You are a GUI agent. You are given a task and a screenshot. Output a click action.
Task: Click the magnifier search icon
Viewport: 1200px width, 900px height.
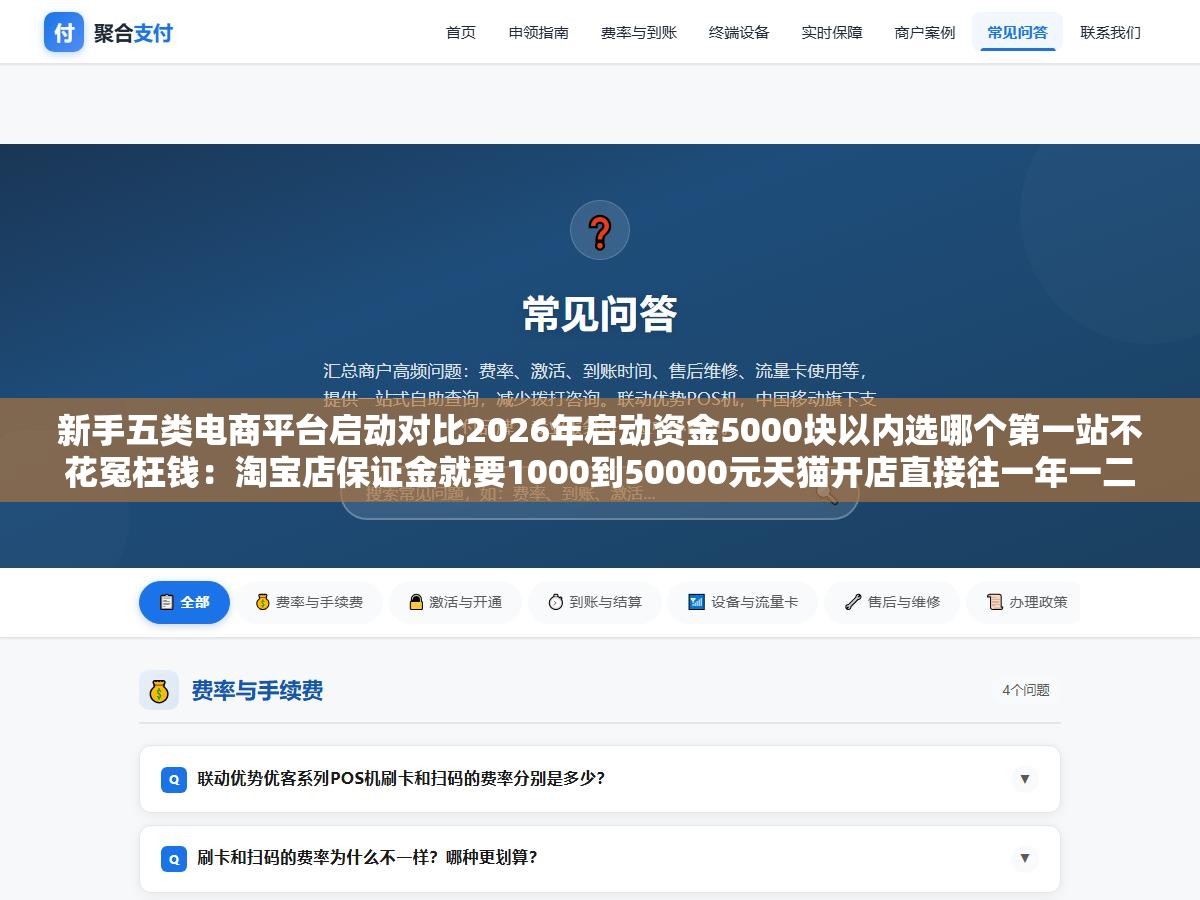pos(828,493)
